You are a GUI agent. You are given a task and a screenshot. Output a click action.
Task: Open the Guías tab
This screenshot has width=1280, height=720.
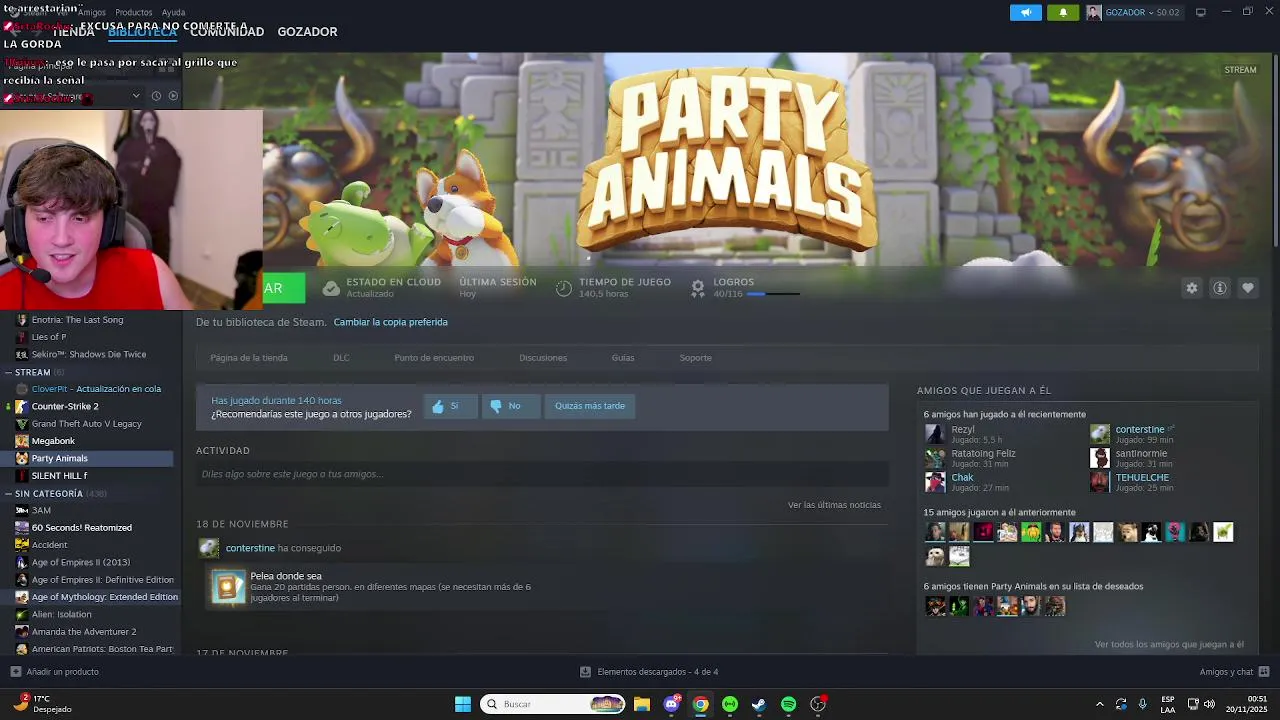[x=623, y=358]
